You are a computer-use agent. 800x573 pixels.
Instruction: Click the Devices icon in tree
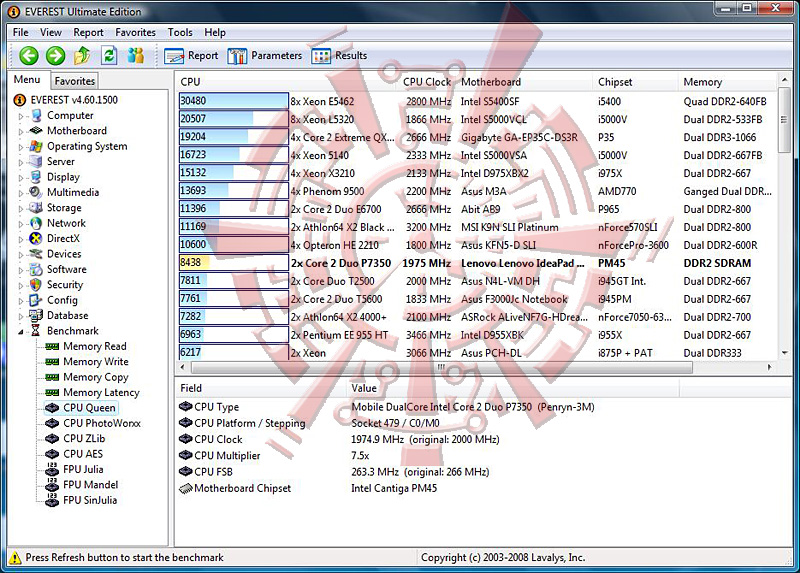36,254
